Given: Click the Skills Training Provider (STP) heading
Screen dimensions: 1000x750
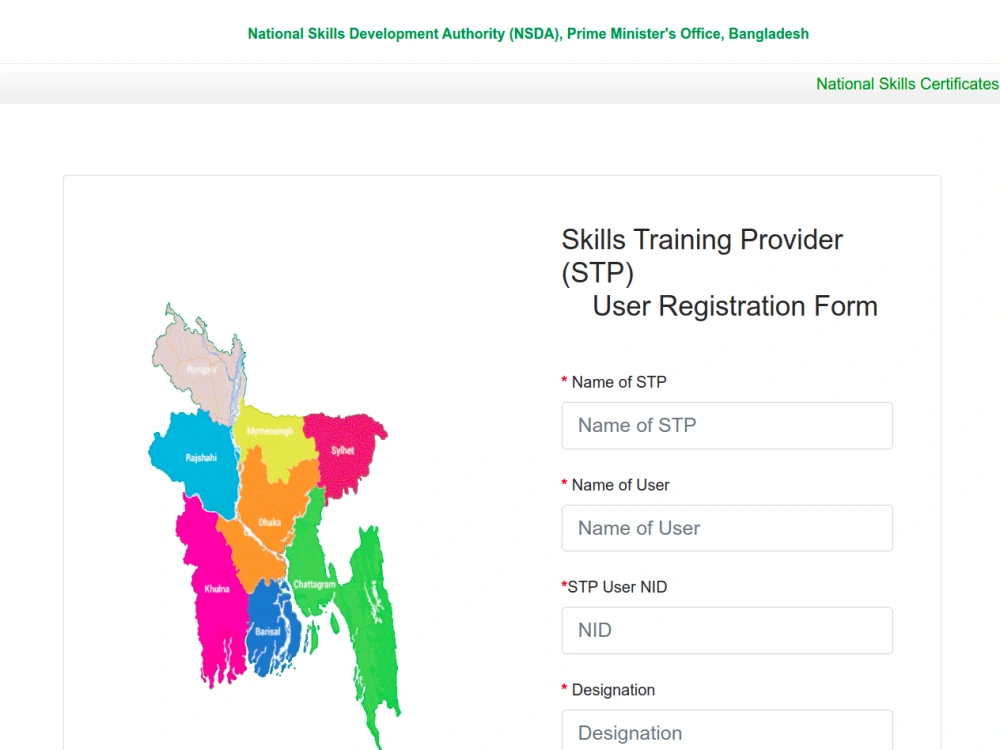Looking at the screenshot, I should tap(702, 256).
